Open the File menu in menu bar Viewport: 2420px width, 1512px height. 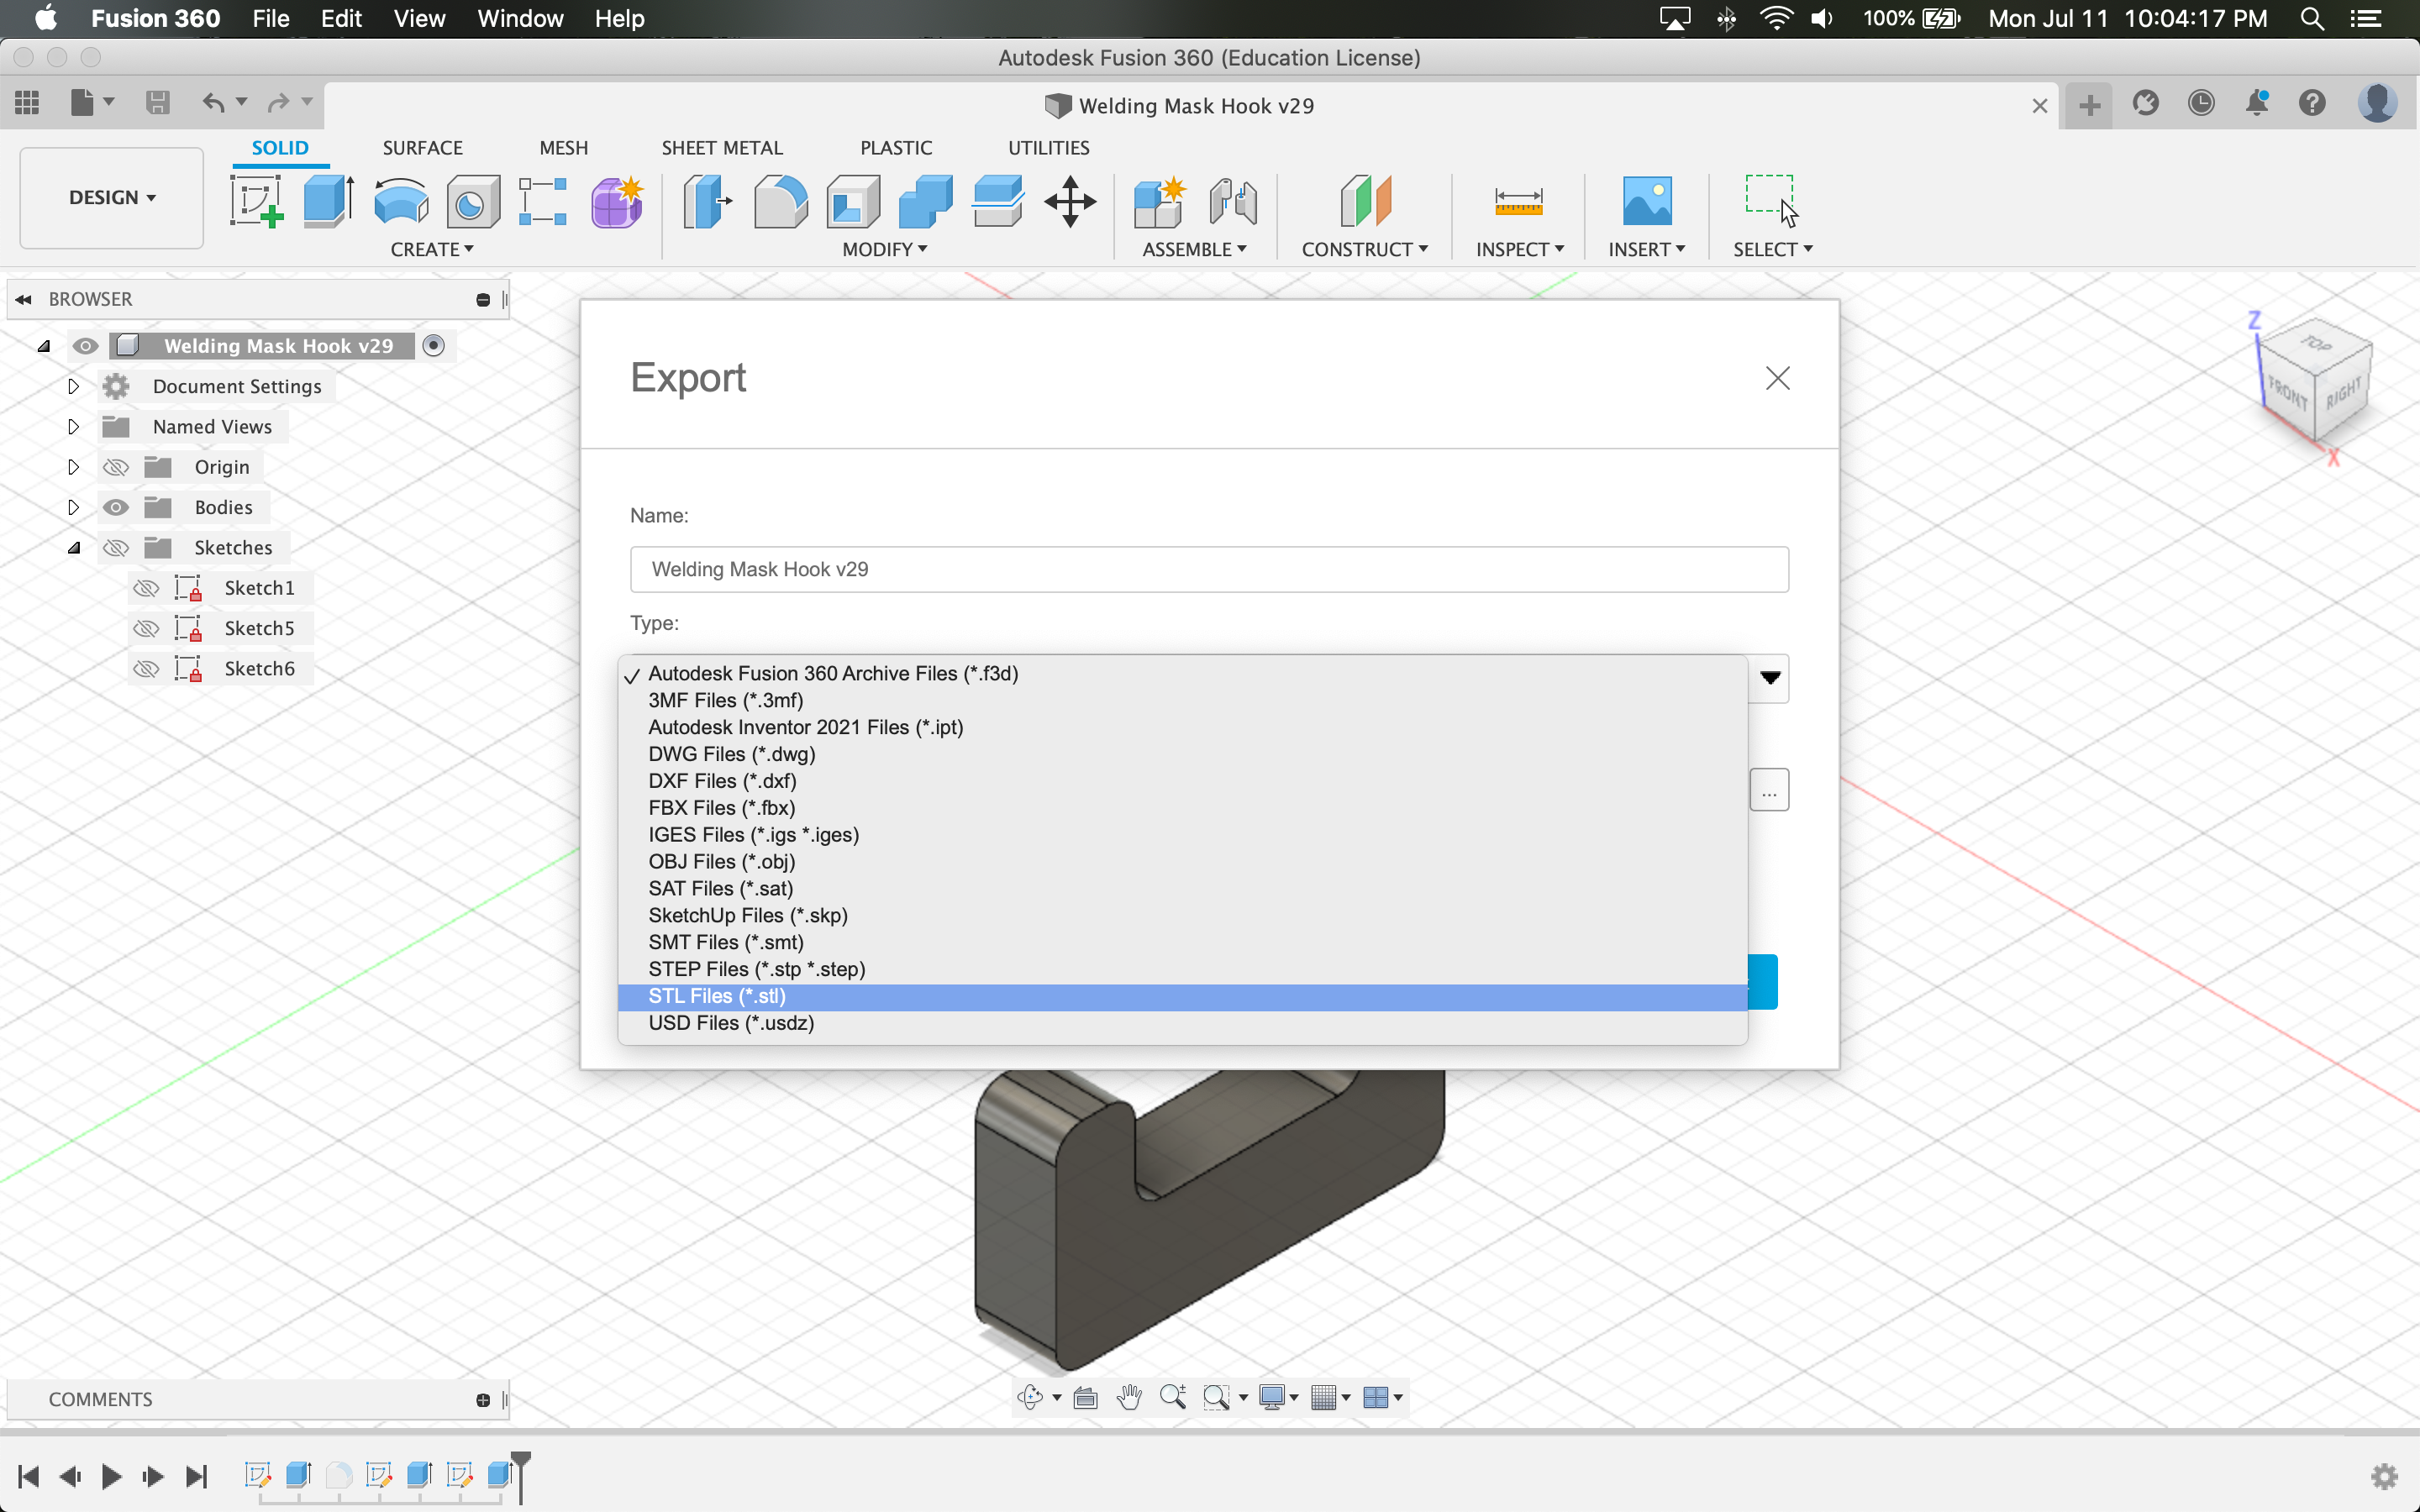[x=270, y=18]
